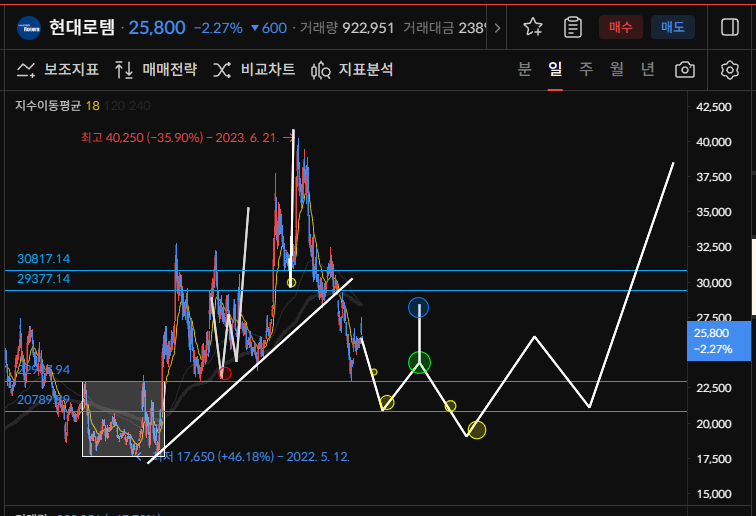Switch chart to 월 monthly timeframe

pos(617,69)
